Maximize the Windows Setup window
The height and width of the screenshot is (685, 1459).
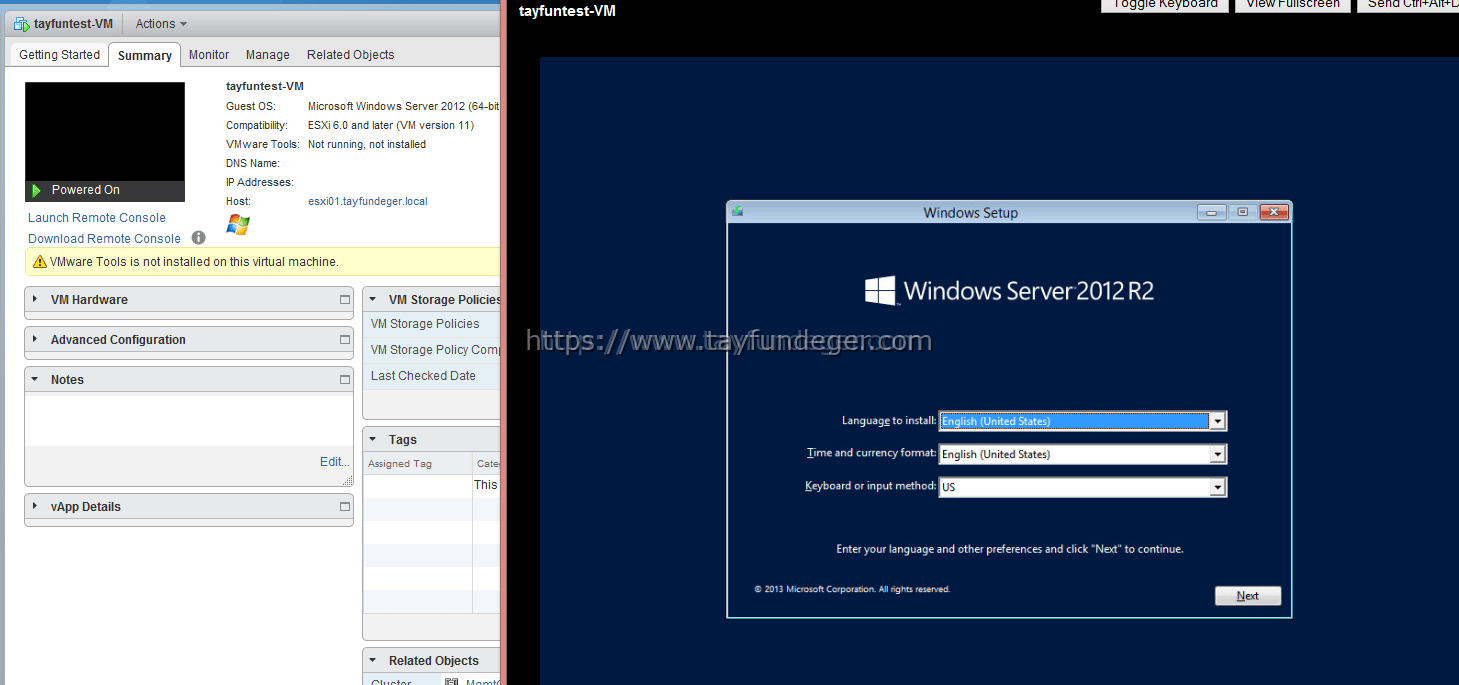[1243, 212]
